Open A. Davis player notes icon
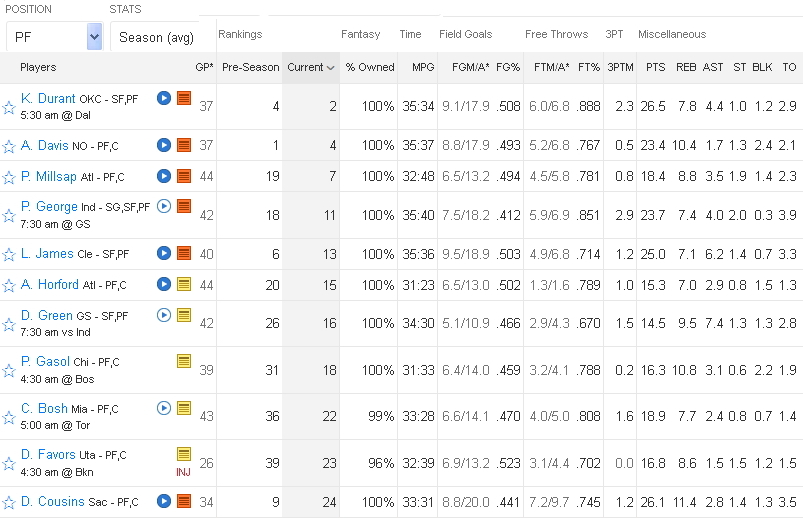803x518 pixels. 184,145
